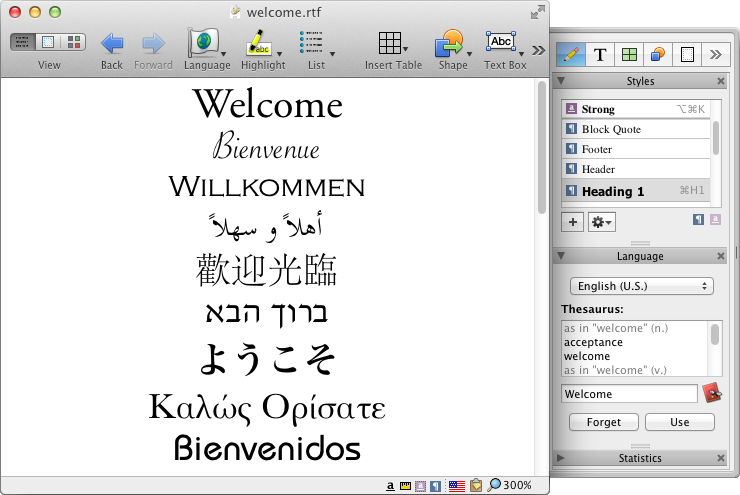Click the Insert Table grid icon
This screenshot has width=740, height=495.
pos(390,43)
